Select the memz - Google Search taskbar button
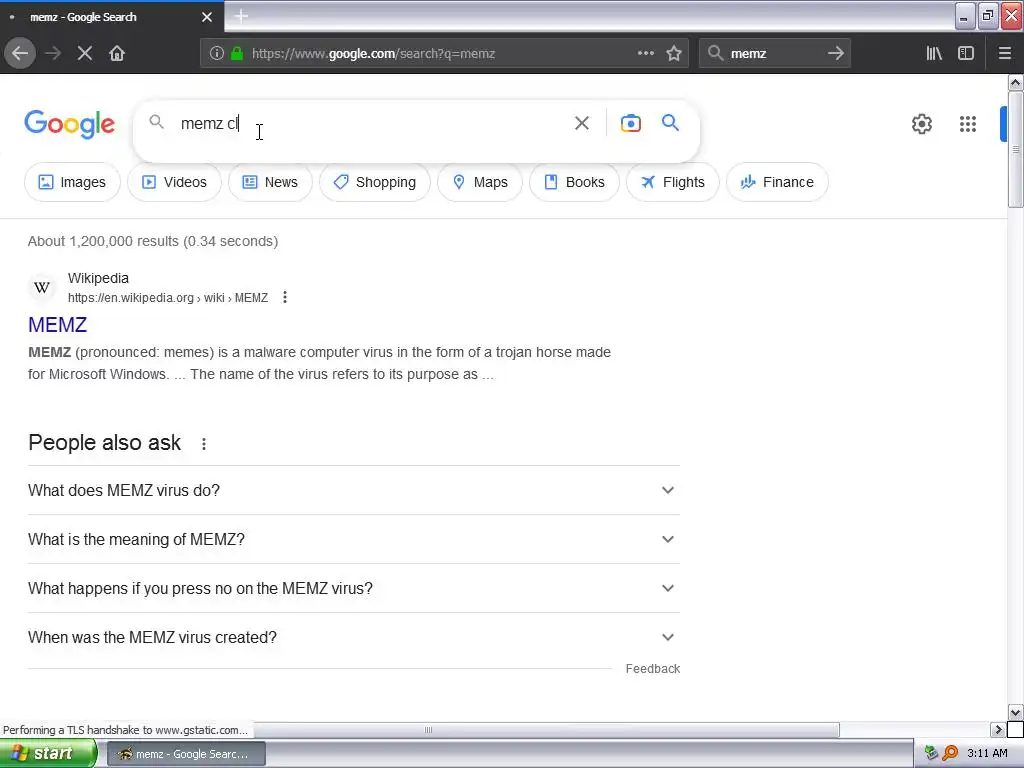 pos(186,754)
